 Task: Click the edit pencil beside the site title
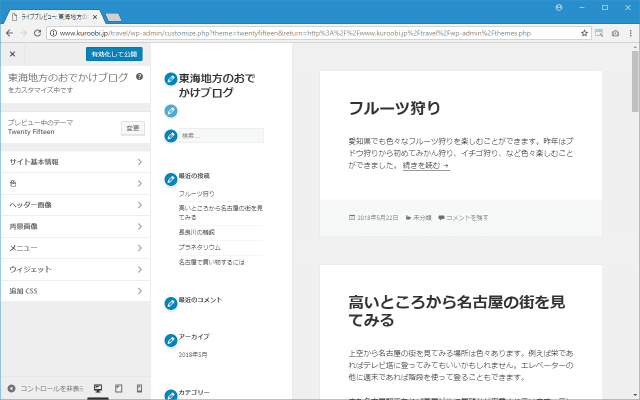[x=171, y=78]
